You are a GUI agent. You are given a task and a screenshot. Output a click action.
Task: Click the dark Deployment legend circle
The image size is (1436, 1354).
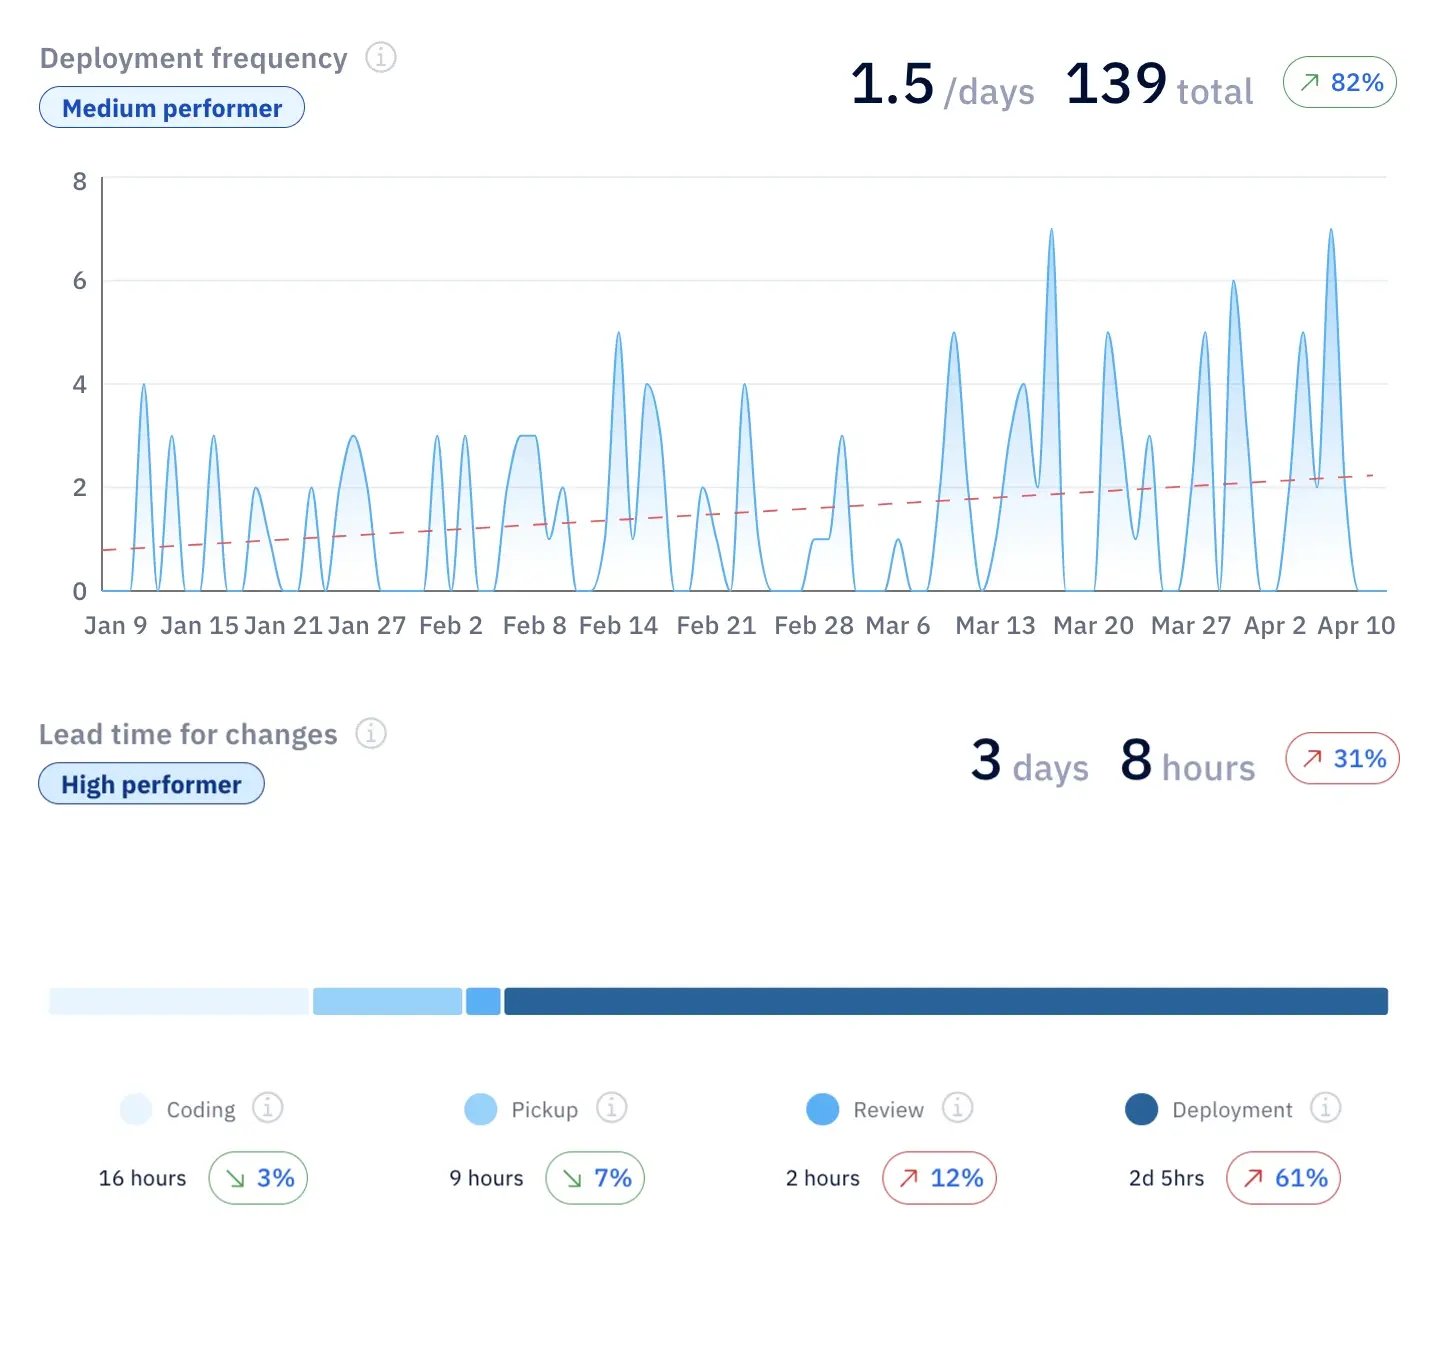1140,1109
